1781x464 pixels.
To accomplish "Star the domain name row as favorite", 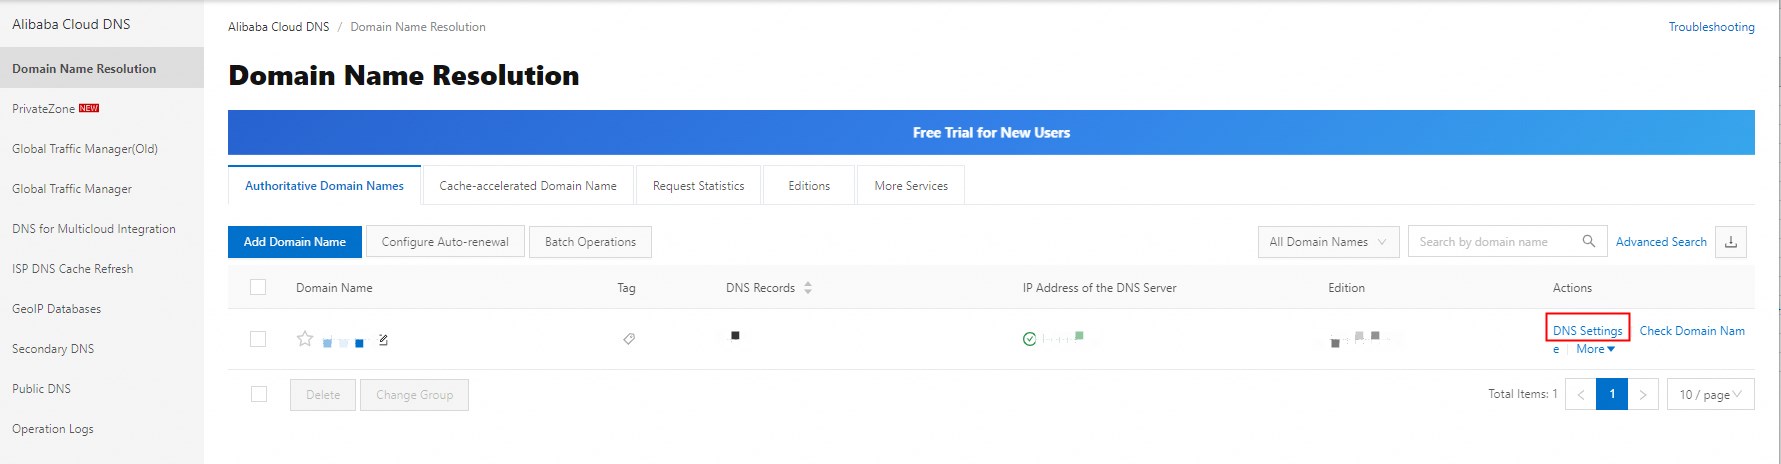I will (305, 339).
